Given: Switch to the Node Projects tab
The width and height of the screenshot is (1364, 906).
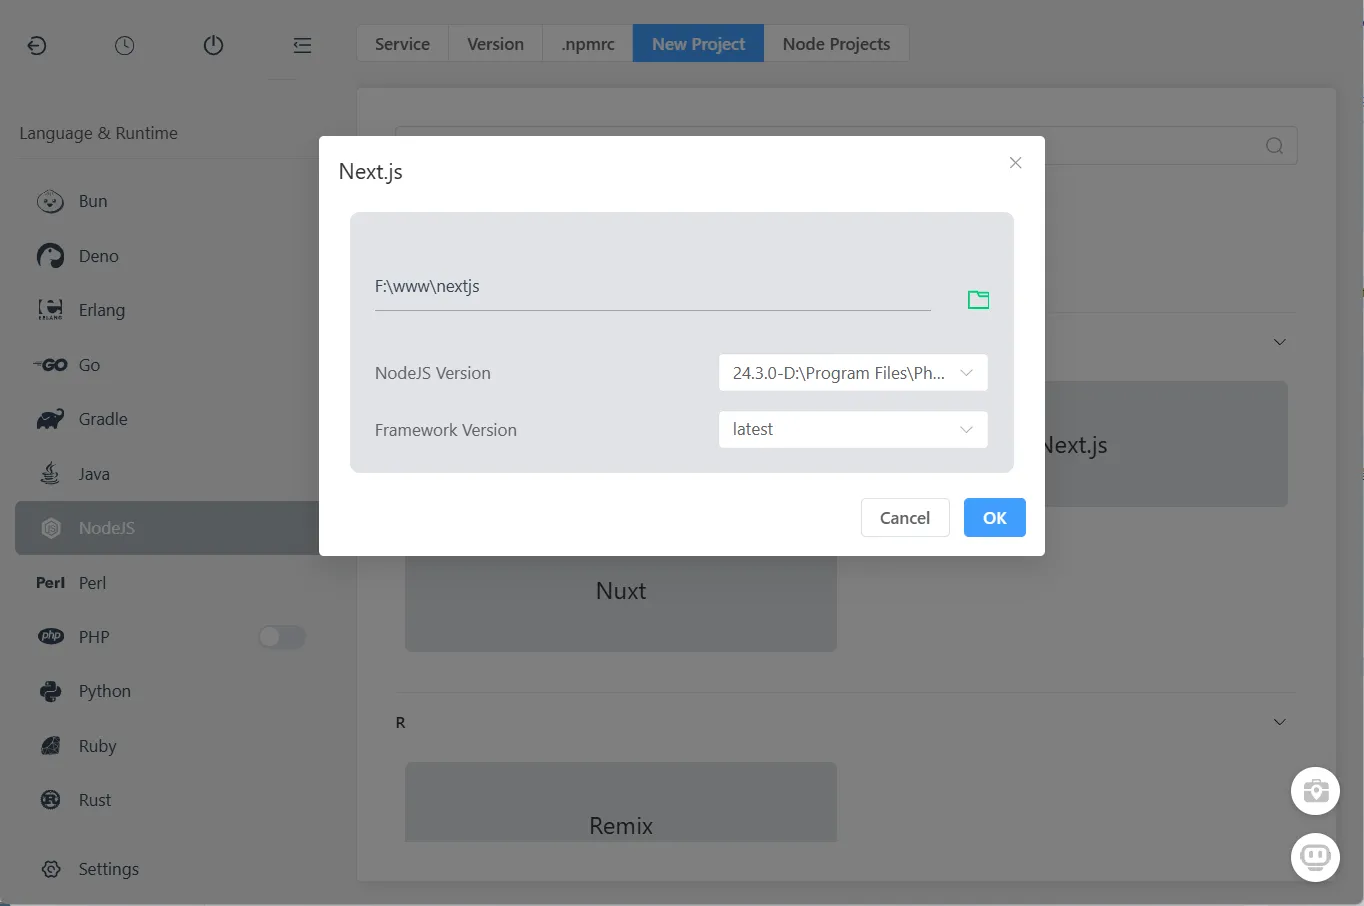Looking at the screenshot, I should point(836,44).
